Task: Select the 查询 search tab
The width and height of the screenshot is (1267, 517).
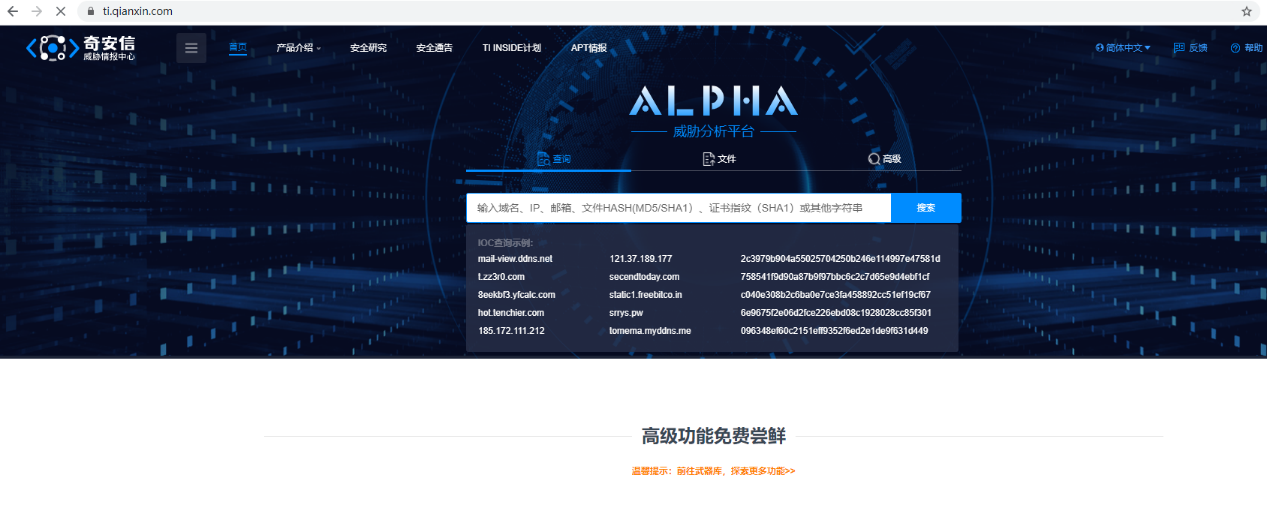Action: (x=554, y=159)
